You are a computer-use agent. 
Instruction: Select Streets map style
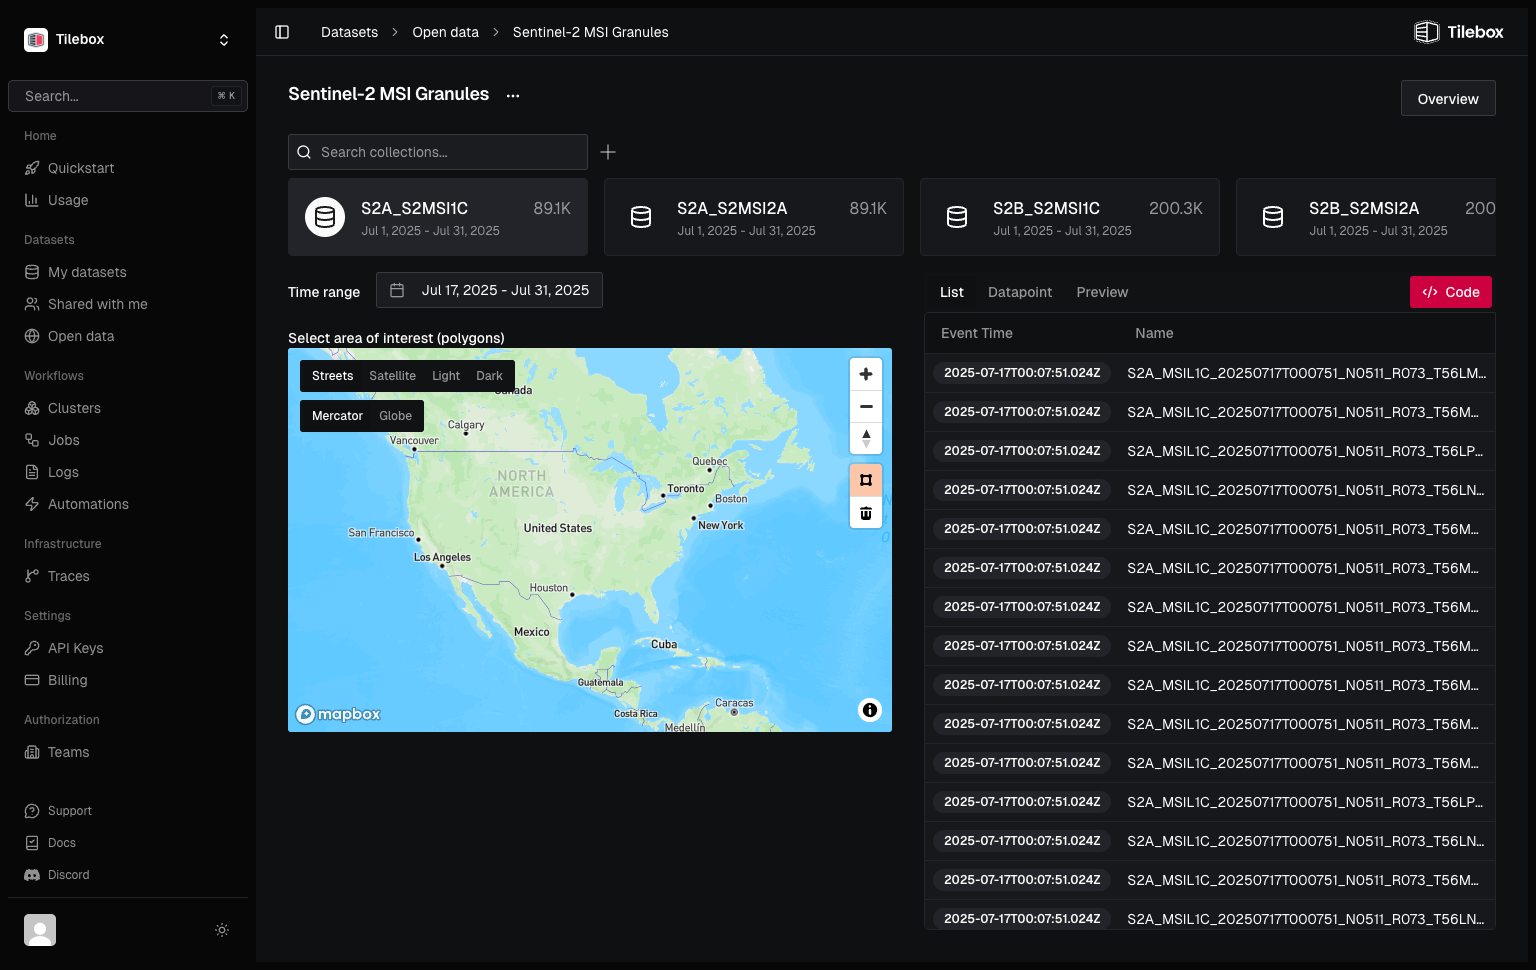(332, 376)
